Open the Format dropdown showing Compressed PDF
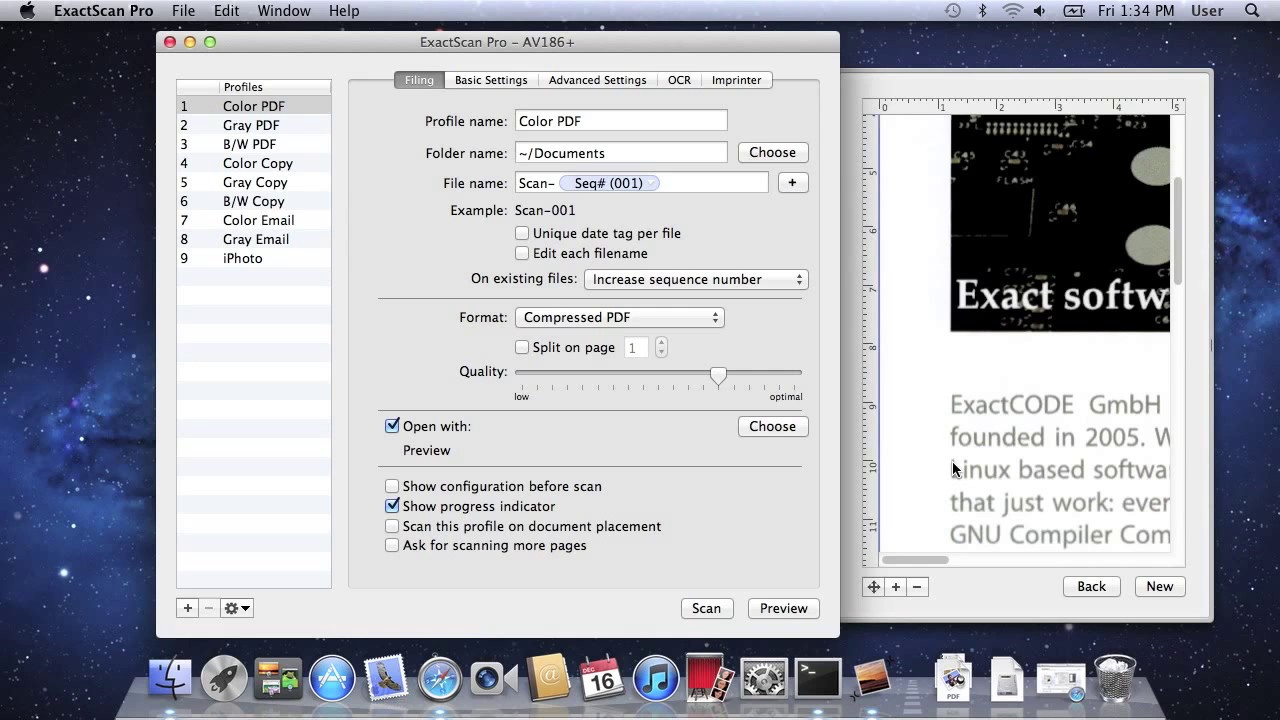This screenshot has width=1280, height=720. [x=619, y=317]
